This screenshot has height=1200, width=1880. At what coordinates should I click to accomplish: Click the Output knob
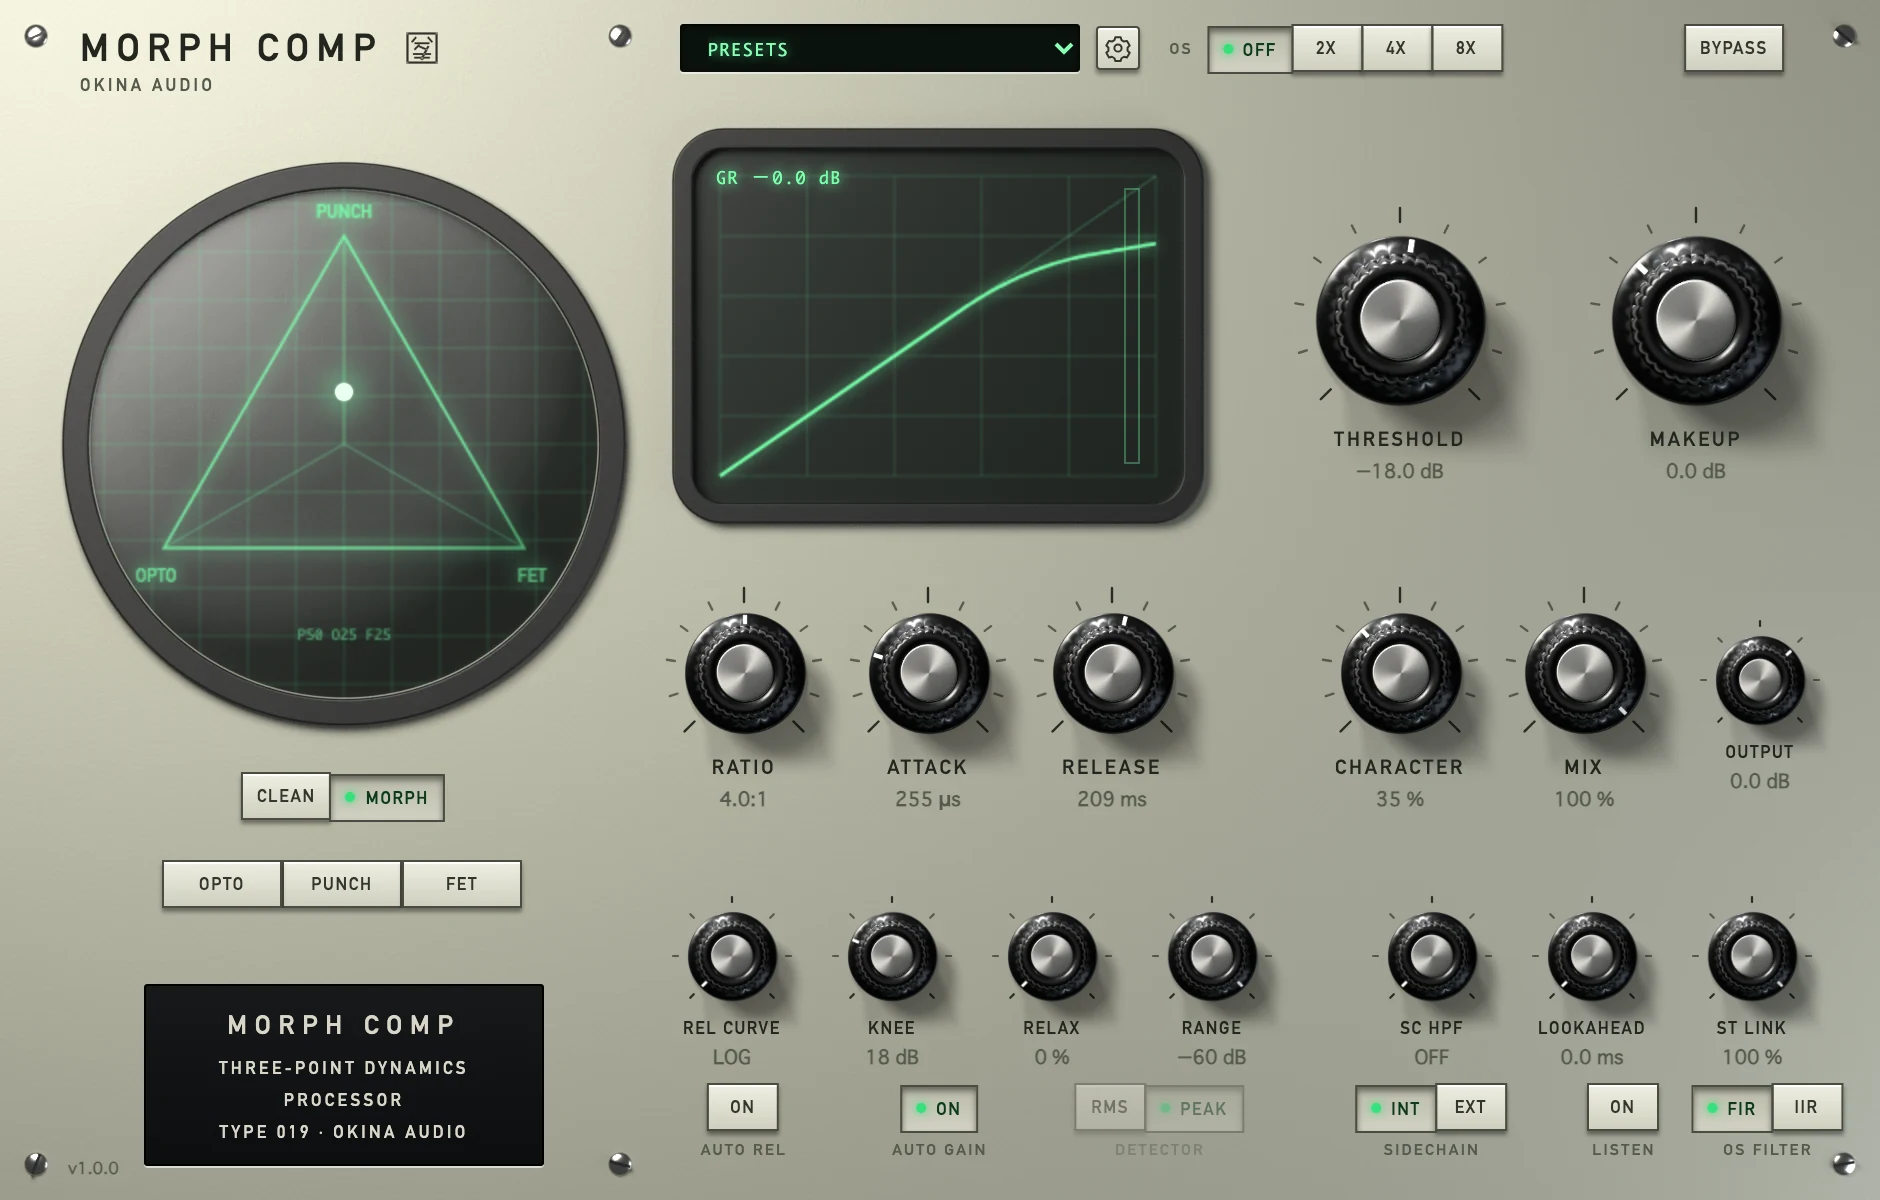point(1760,680)
